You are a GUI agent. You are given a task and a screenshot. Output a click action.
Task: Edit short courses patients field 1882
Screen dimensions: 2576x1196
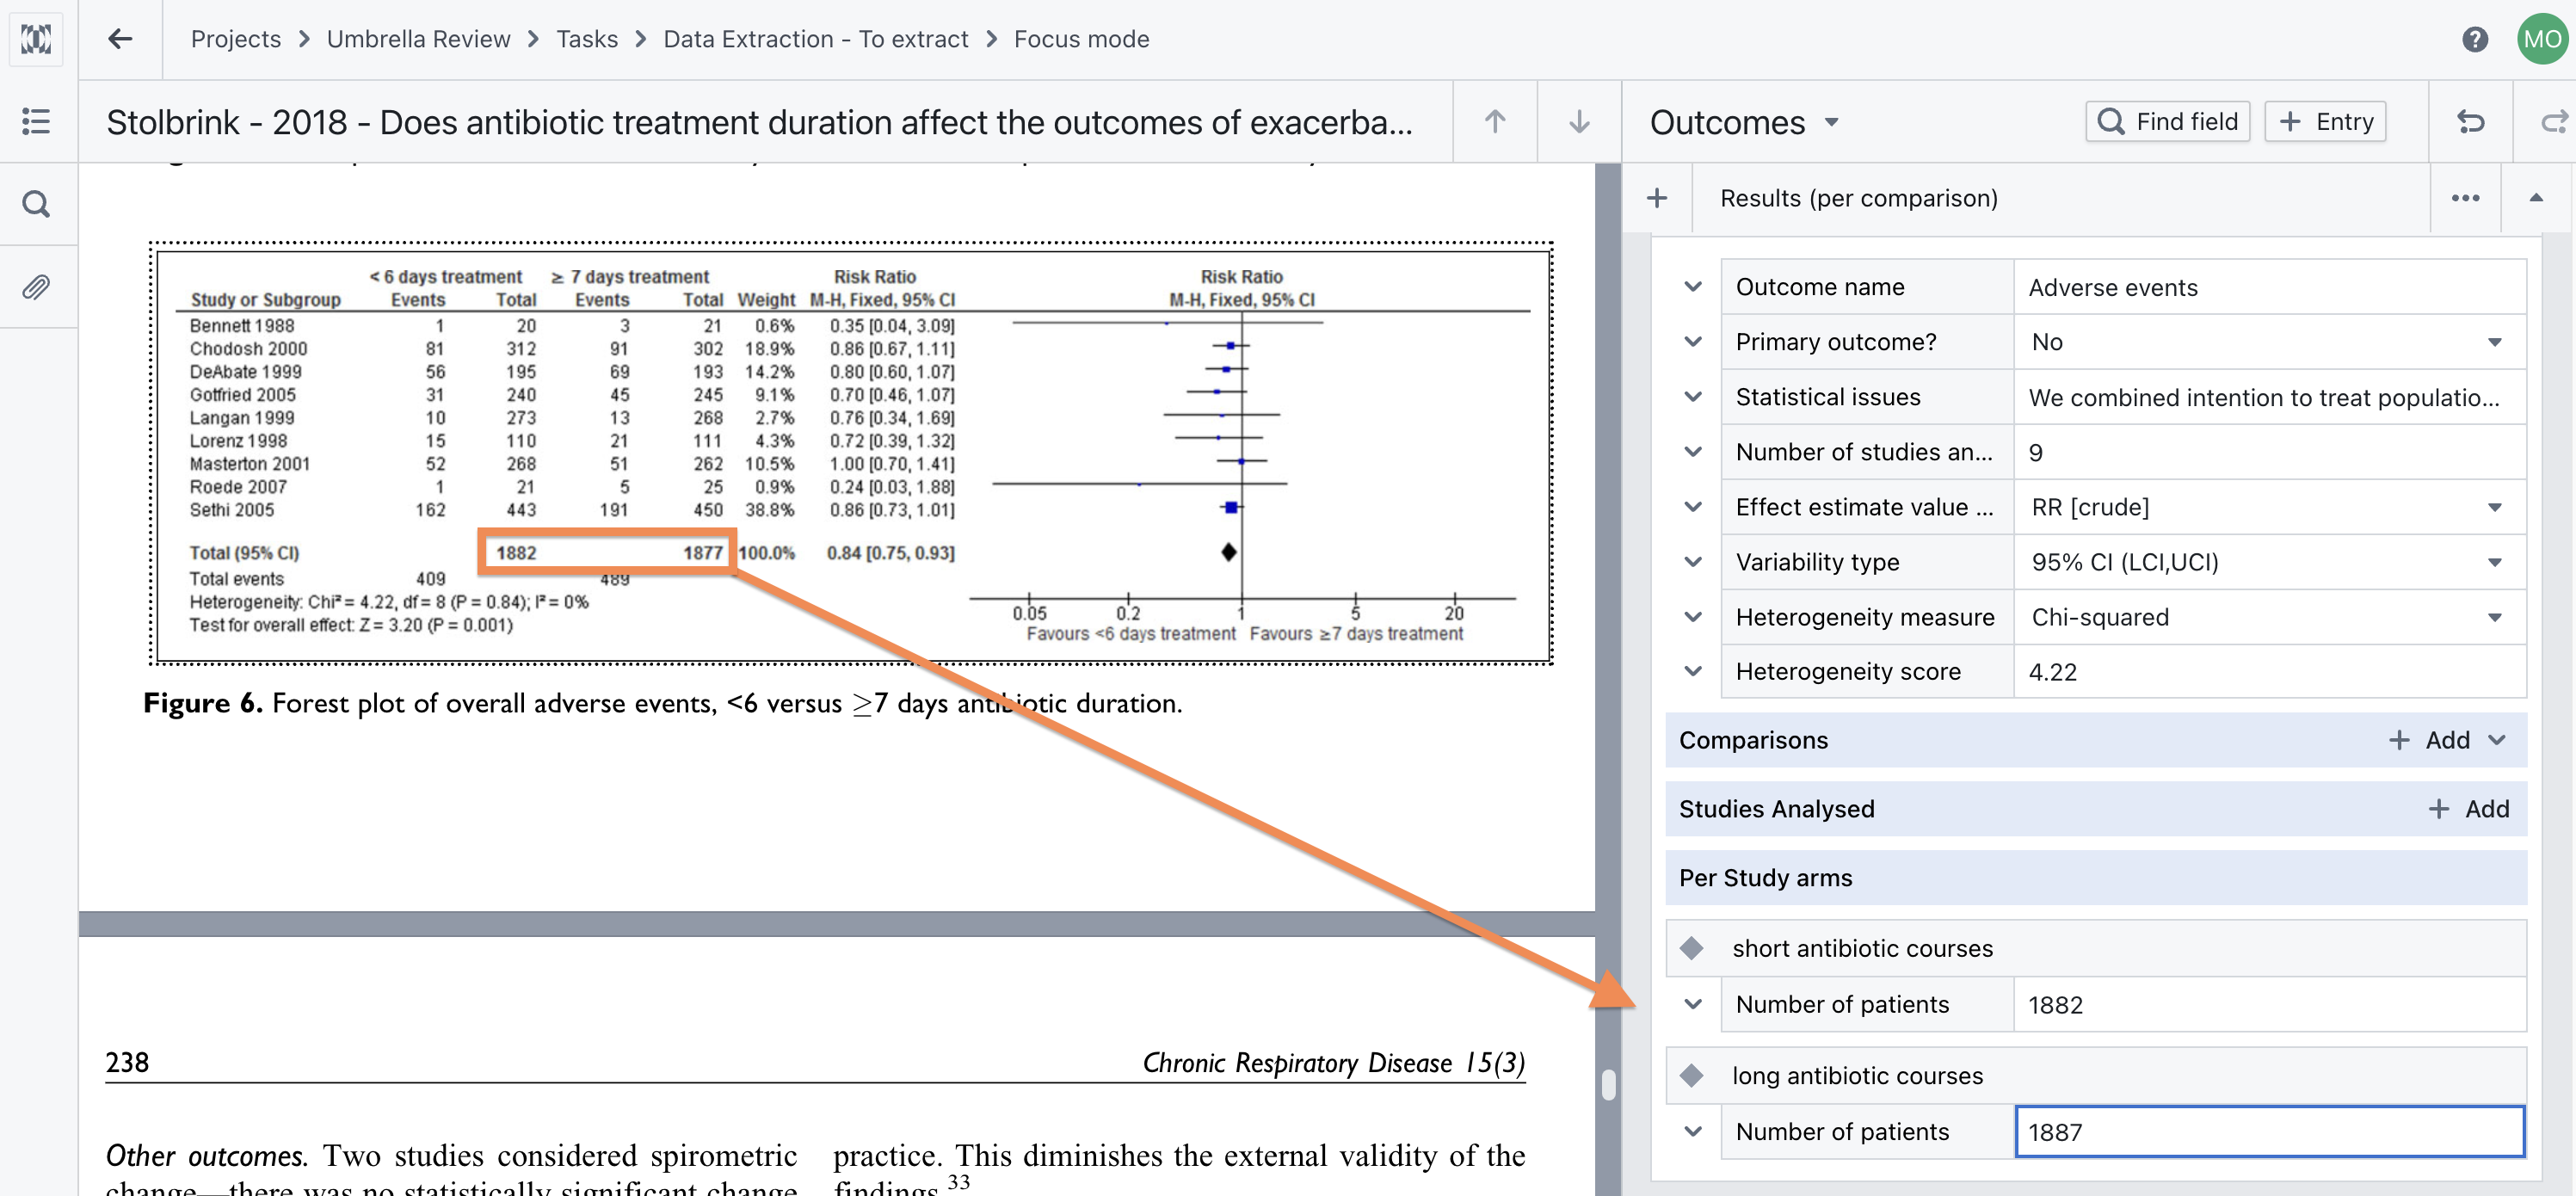(x=2269, y=1004)
